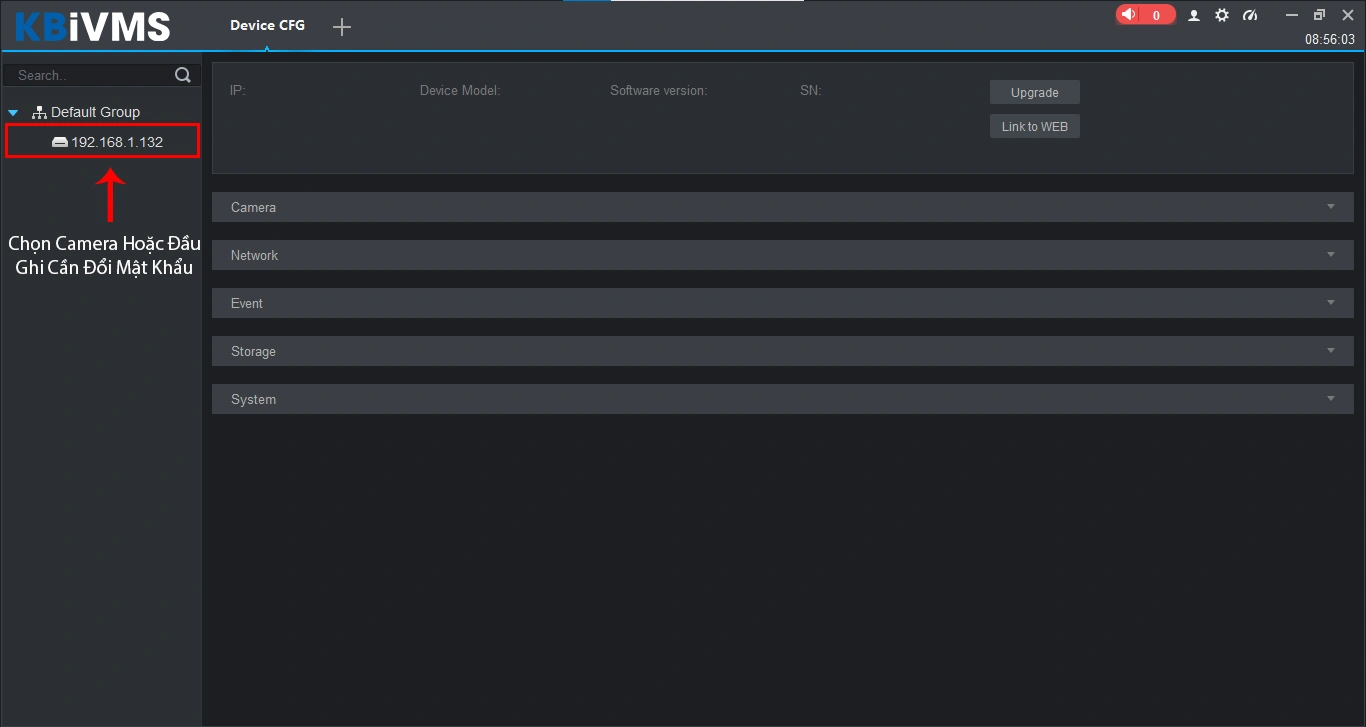The height and width of the screenshot is (727, 1366).
Task: Click the red alarm speaker icon
Action: pos(1130,15)
